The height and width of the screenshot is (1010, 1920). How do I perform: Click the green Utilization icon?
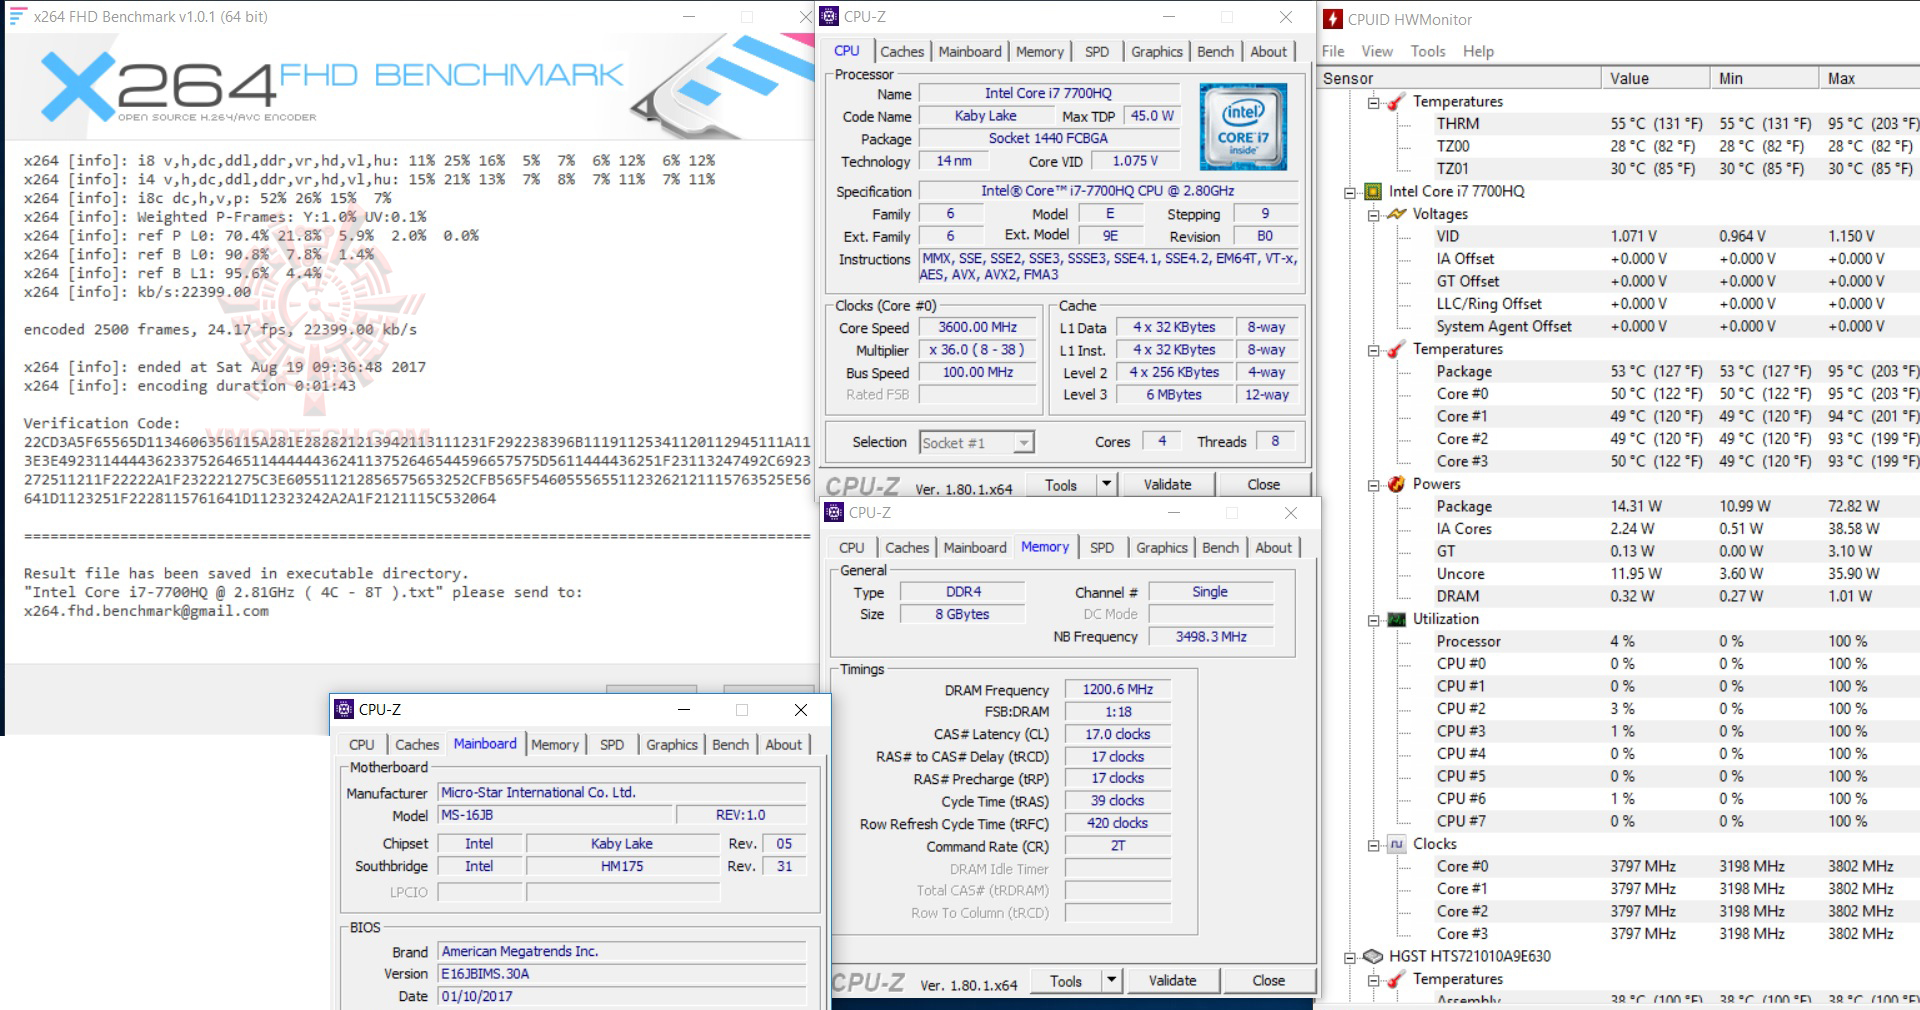(1396, 619)
